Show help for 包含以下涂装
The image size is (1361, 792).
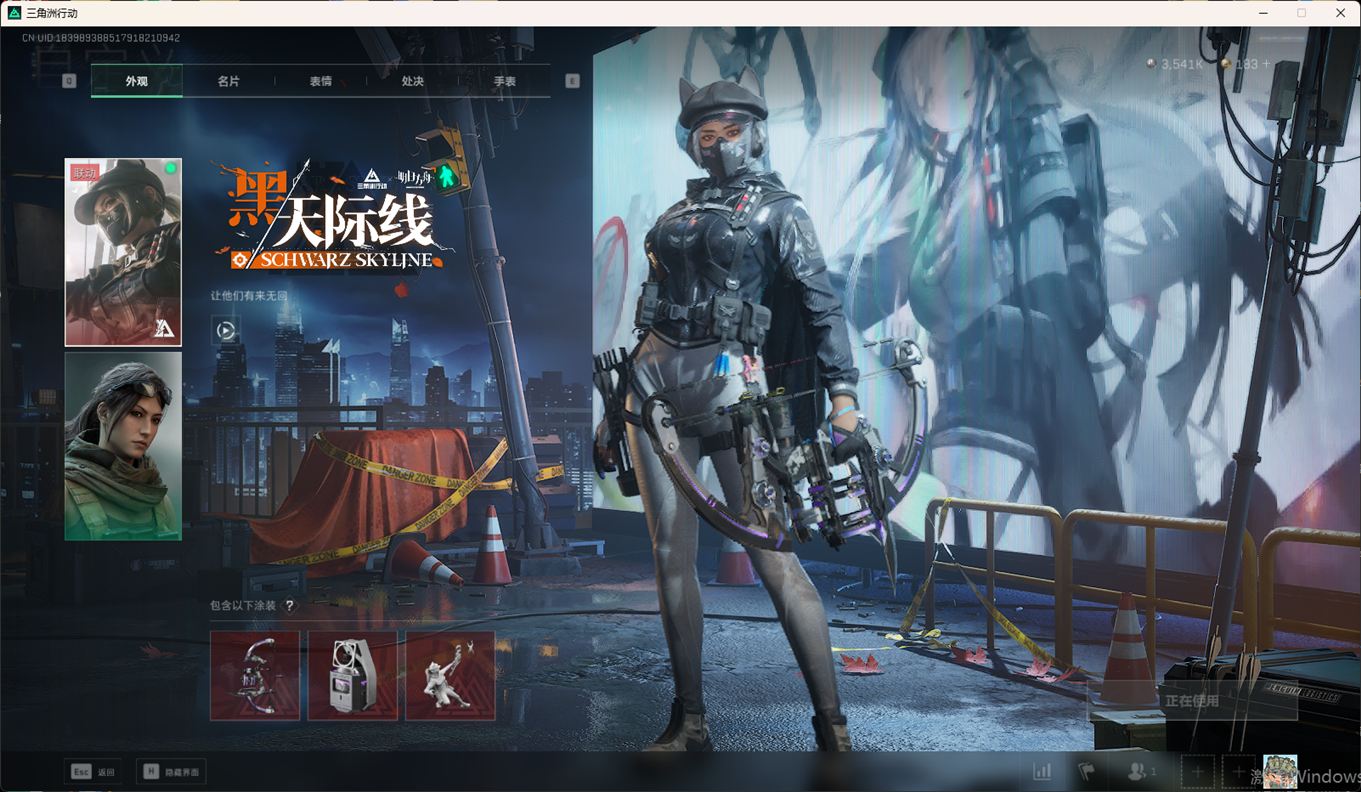coord(290,605)
